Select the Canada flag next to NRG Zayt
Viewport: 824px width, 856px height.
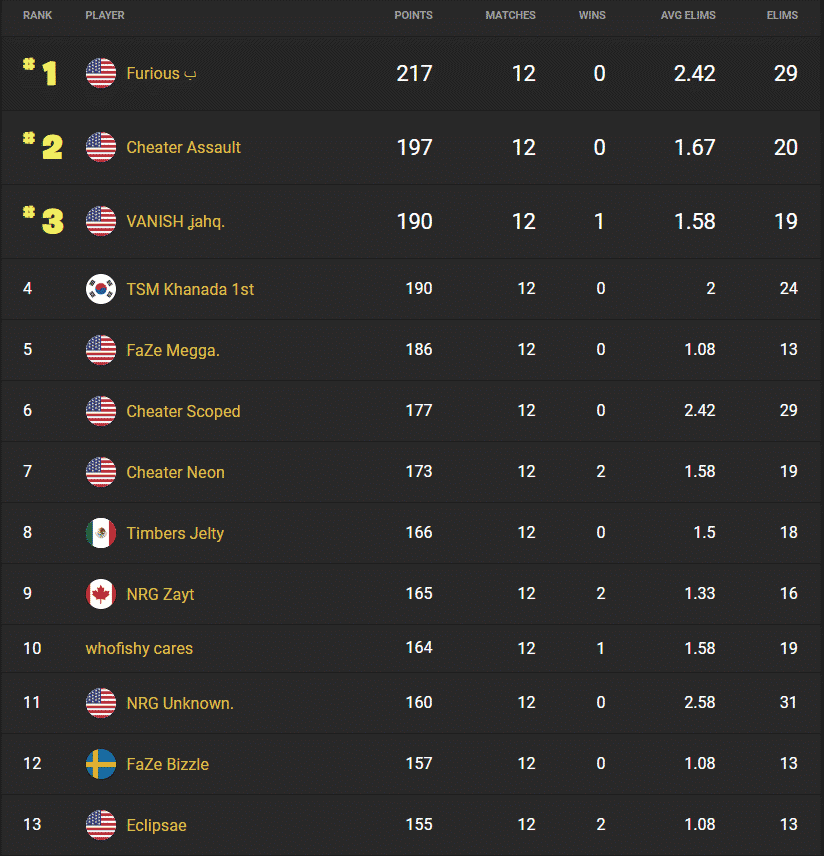[100, 594]
